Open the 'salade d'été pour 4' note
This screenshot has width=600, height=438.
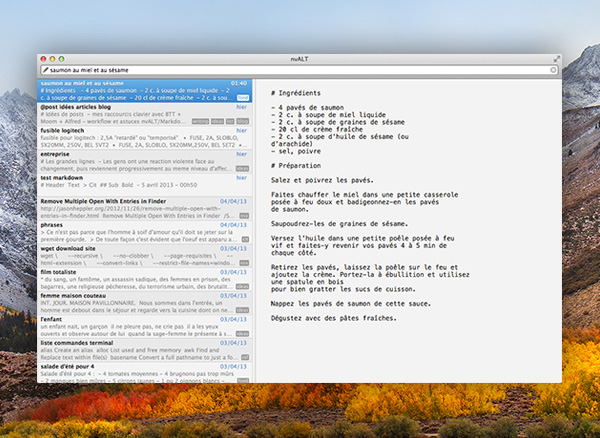145,373
